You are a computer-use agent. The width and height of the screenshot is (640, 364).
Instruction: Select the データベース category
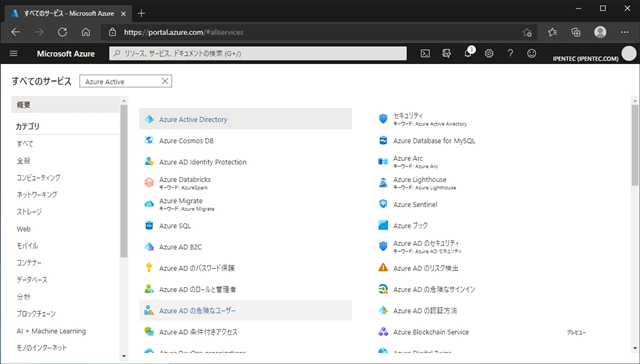click(x=32, y=280)
